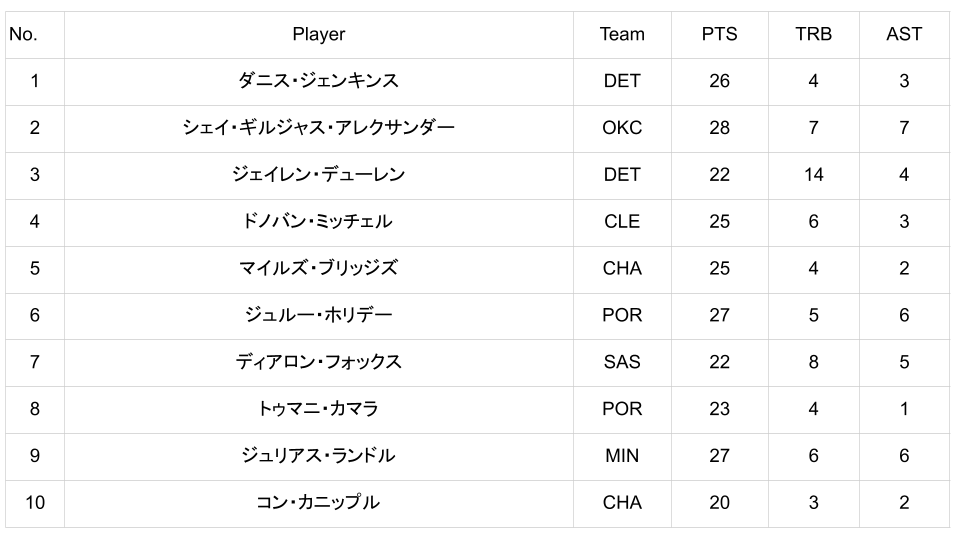The width and height of the screenshot is (960, 540).
Task: Click the Team column header
Action: click(622, 34)
